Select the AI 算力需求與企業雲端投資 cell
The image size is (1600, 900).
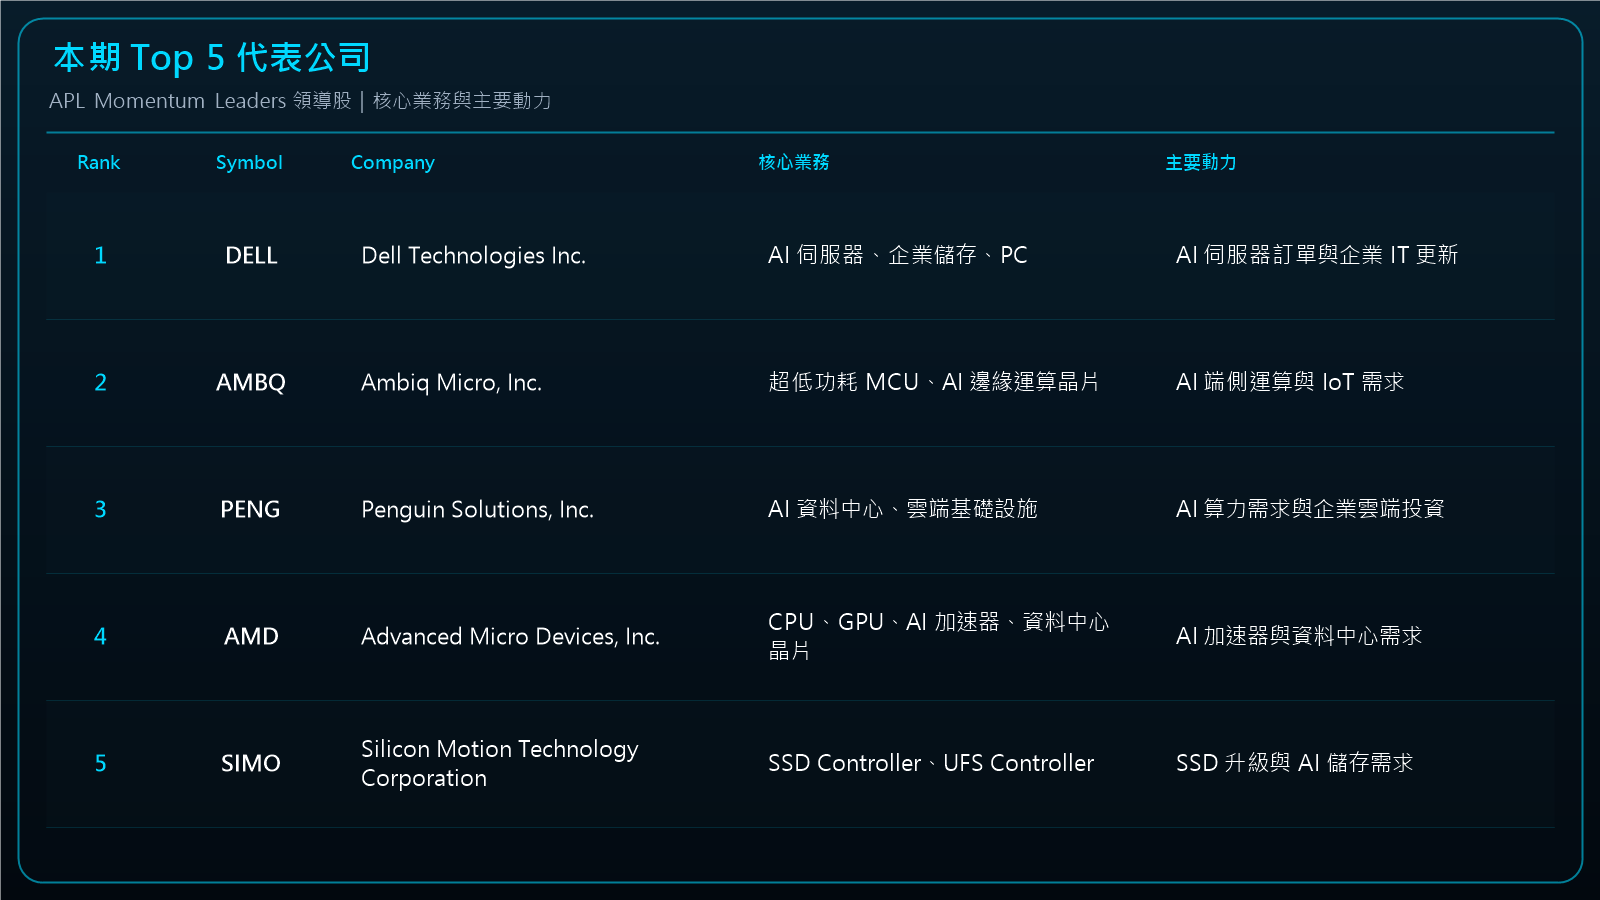(1310, 509)
